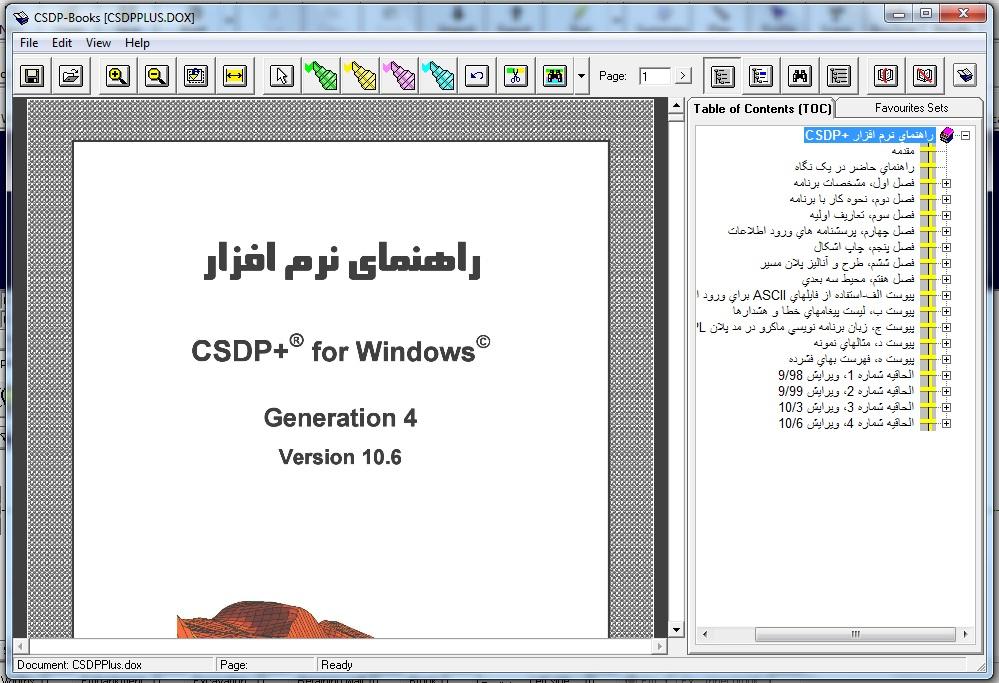The image size is (999, 683).
Task: Open the Help menu
Action: tap(137, 43)
